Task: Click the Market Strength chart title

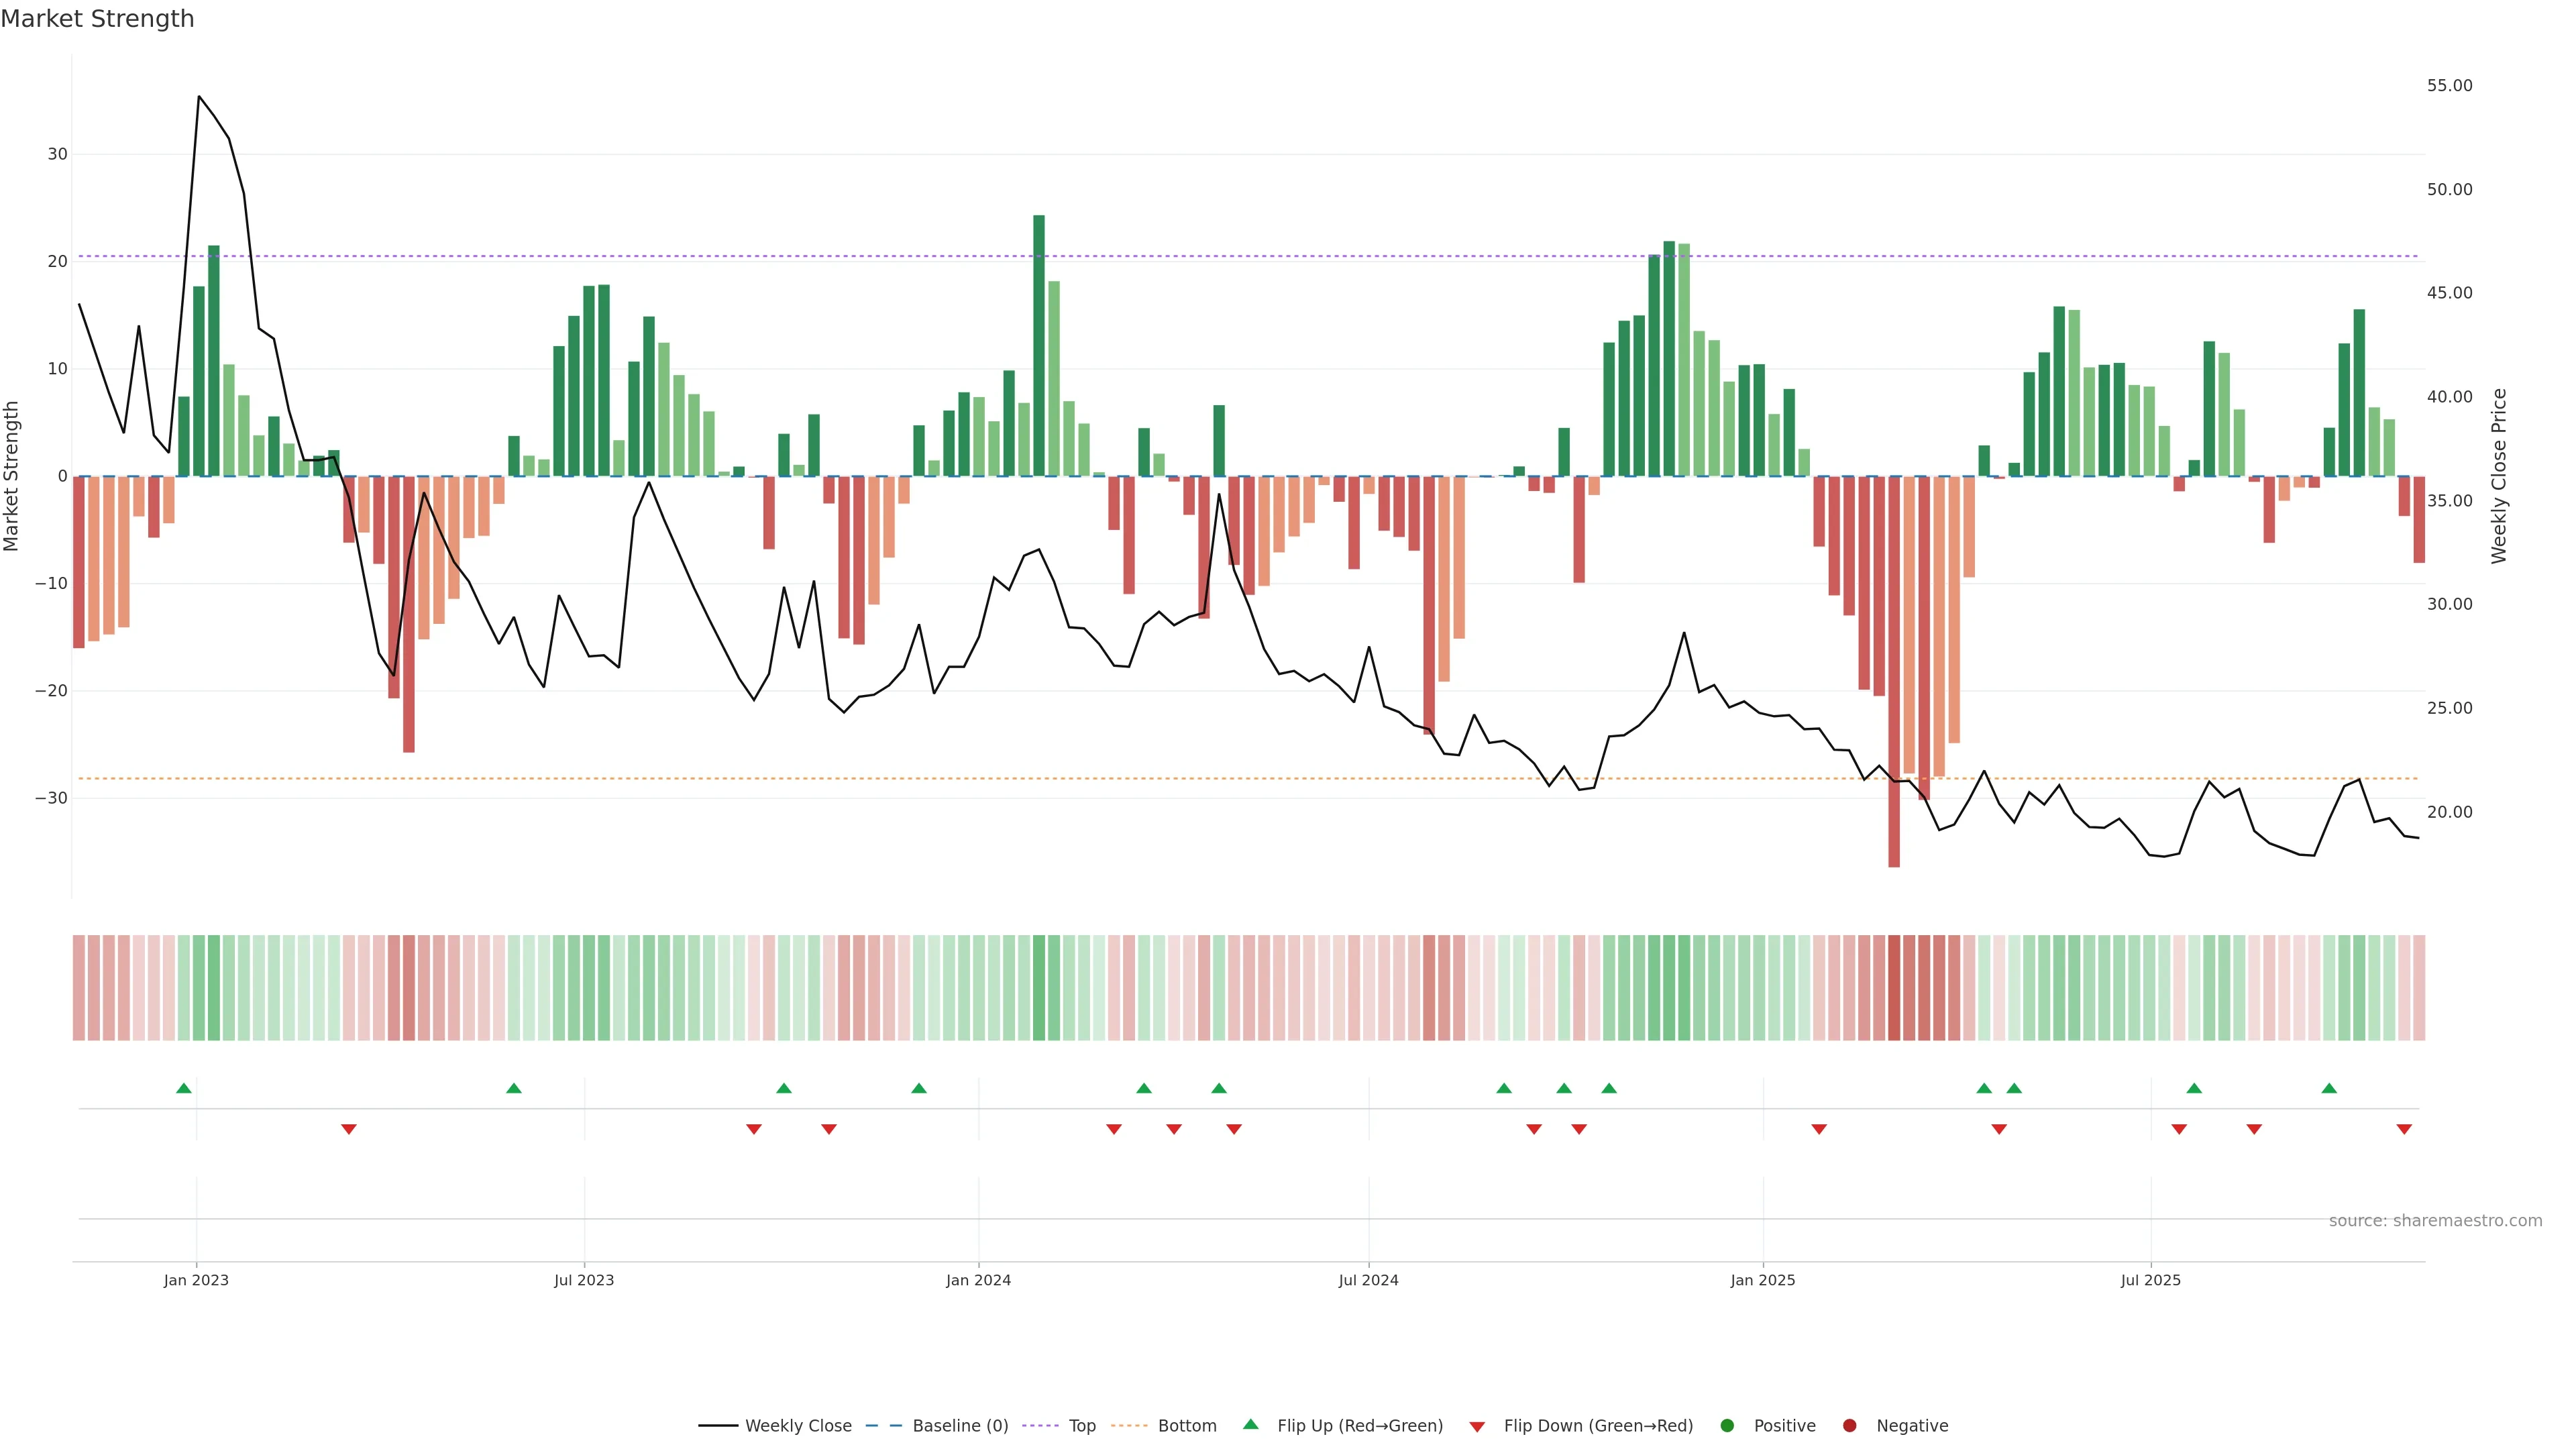Action: pyautogui.click(x=97, y=19)
